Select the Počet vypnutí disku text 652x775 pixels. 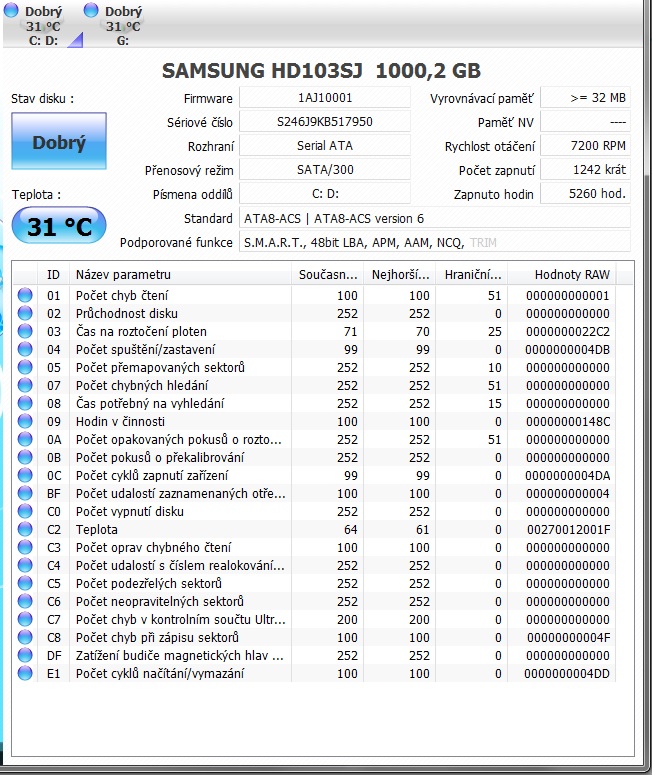(130, 511)
